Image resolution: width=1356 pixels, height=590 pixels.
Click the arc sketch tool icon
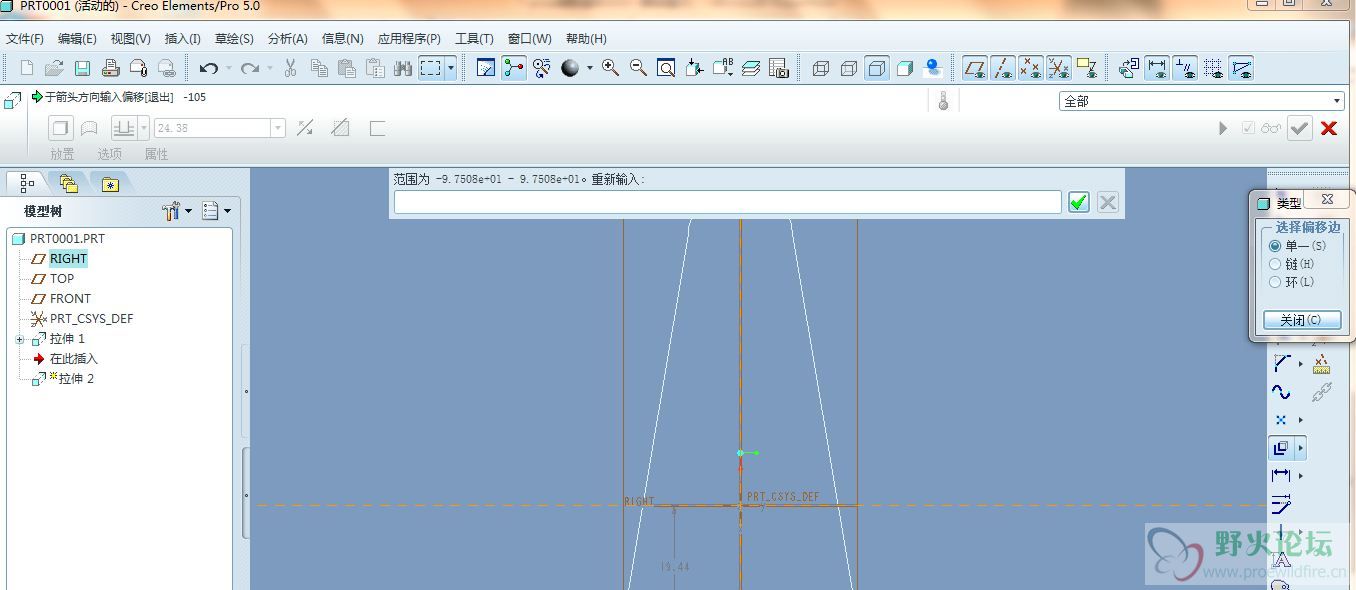pyautogui.click(x=1281, y=364)
